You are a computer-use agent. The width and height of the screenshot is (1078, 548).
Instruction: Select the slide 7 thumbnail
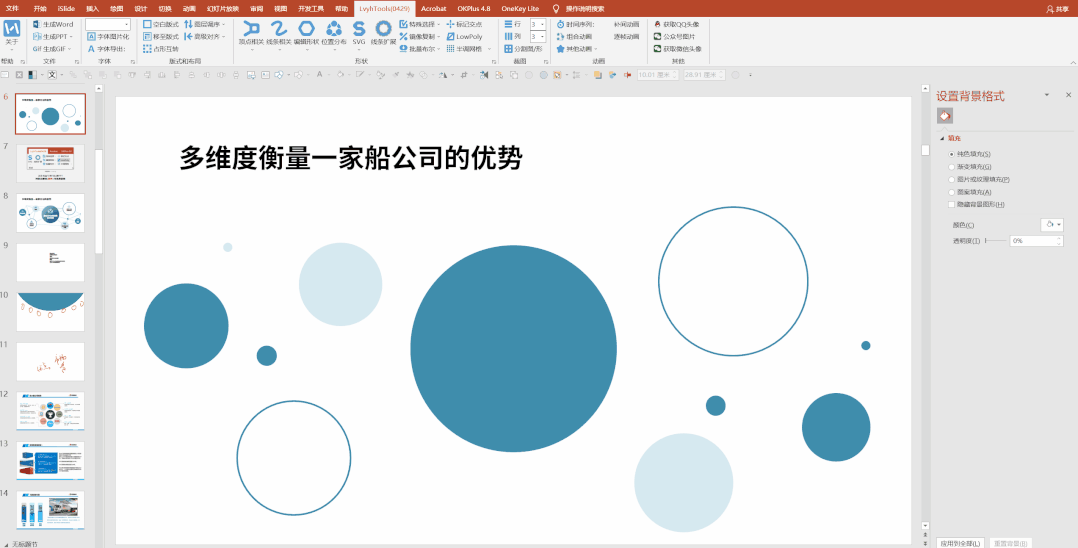tap(50, 164)
